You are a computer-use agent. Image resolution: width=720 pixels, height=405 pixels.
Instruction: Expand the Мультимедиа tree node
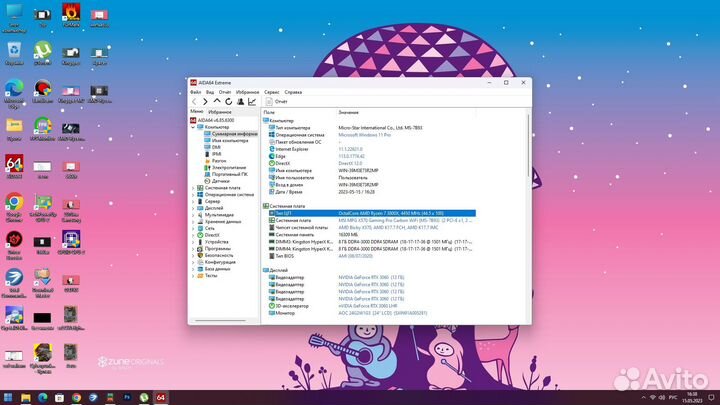pyautogui.click(x=193, y=215)
